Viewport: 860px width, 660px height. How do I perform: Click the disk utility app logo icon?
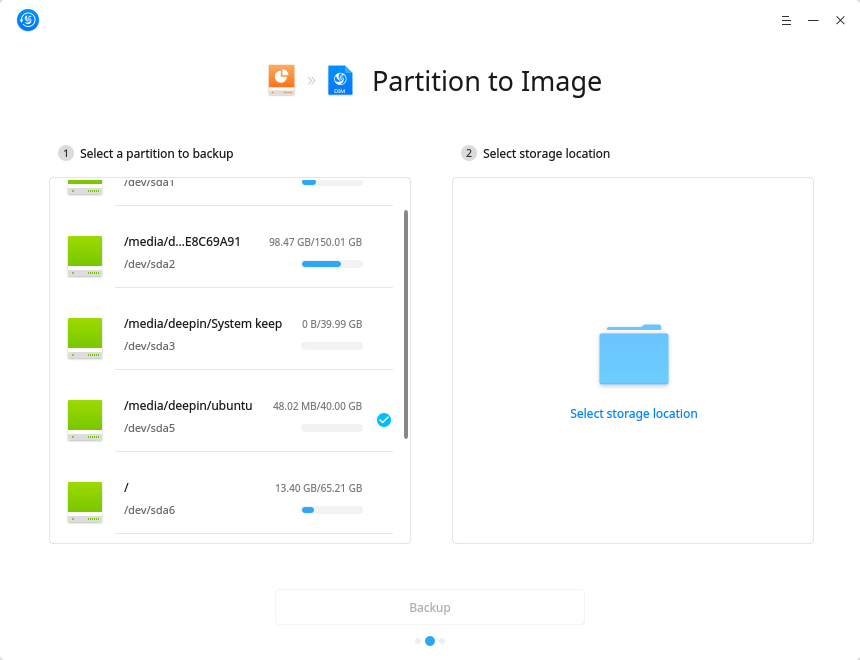pos(27,20)
